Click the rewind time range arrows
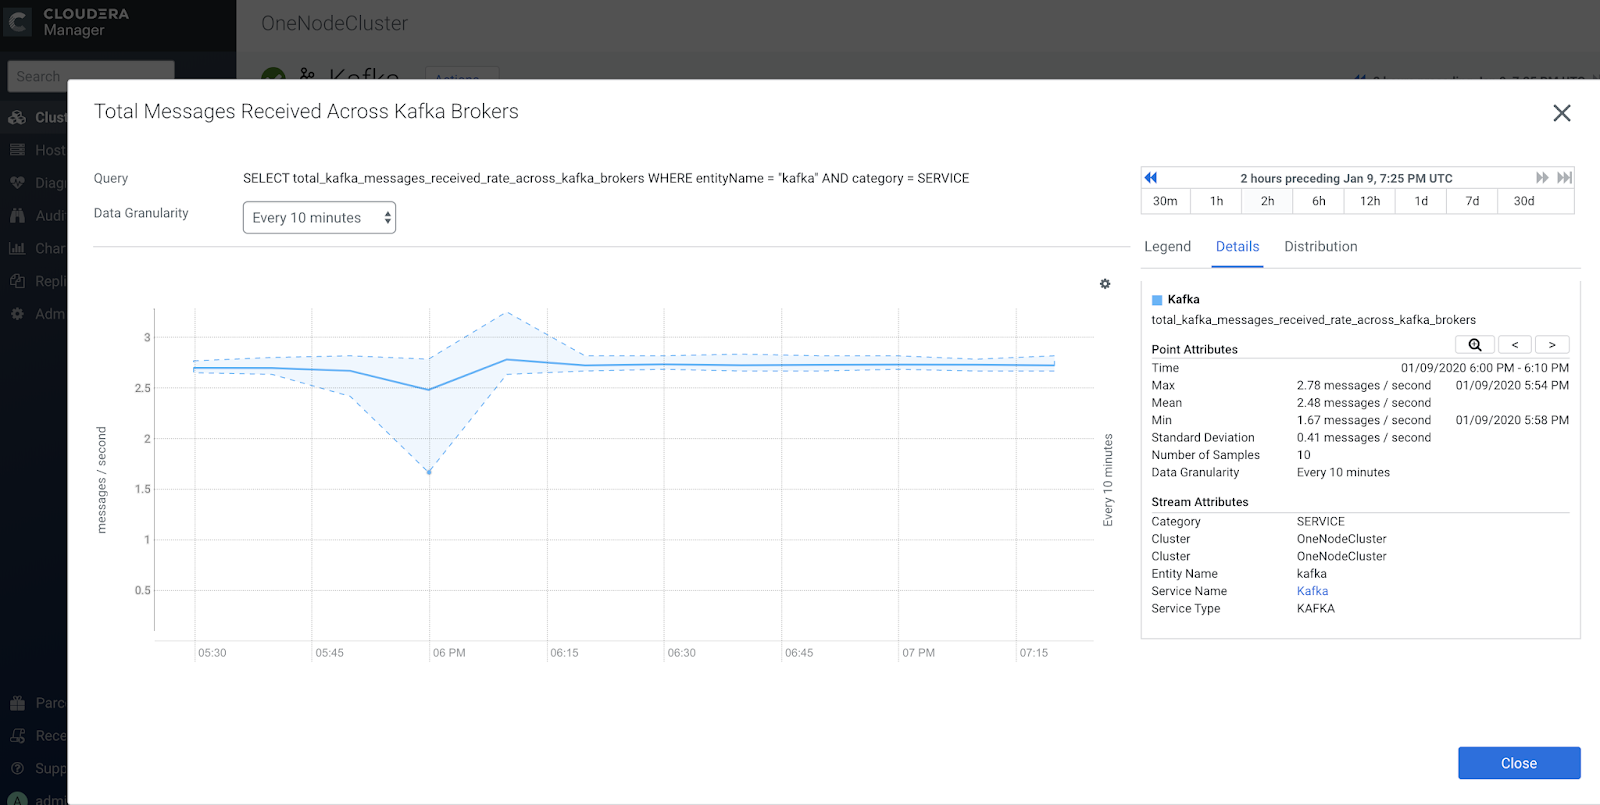Screen dimensions: 1600x805 coord(1151,178)
